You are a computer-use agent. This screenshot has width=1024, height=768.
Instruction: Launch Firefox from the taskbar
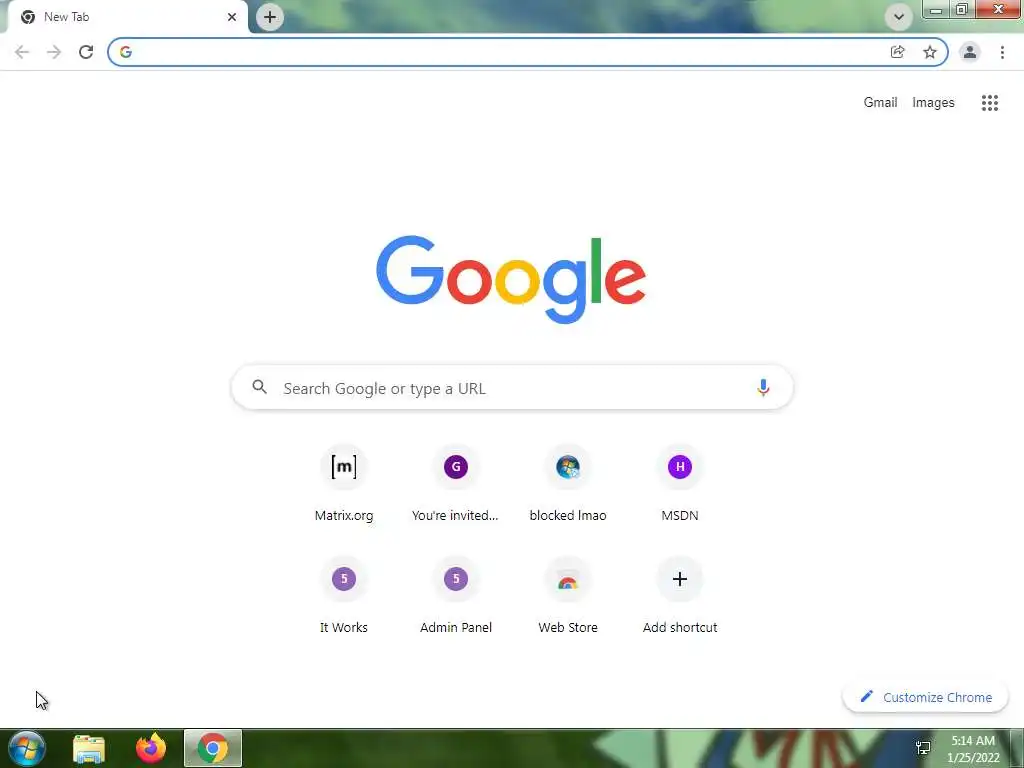click(x=151, y=748)
